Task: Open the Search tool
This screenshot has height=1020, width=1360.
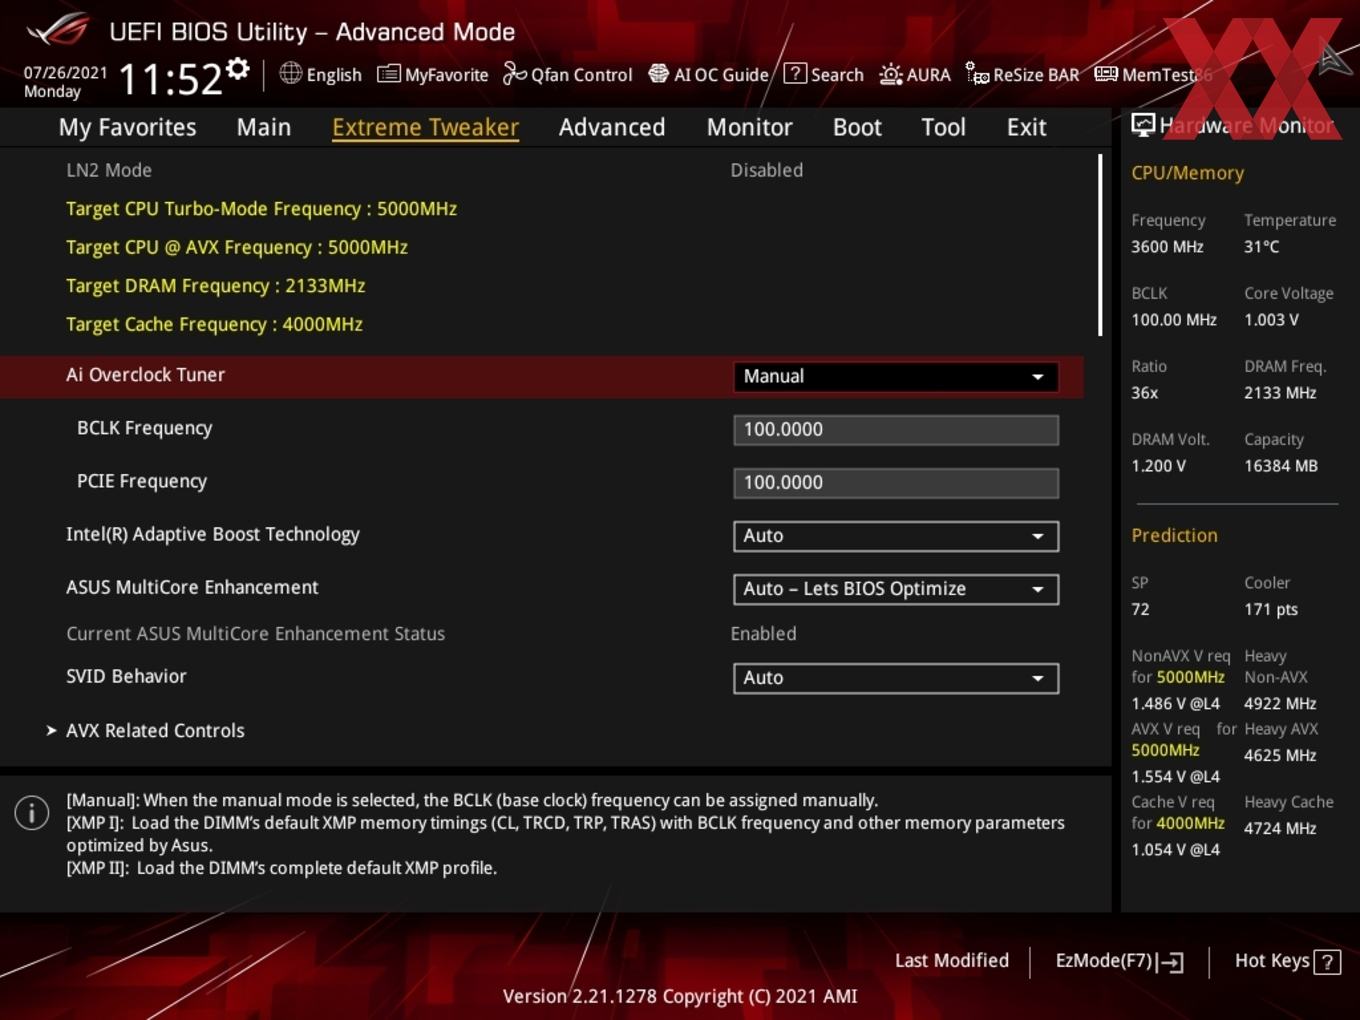Action: [823, 74]
